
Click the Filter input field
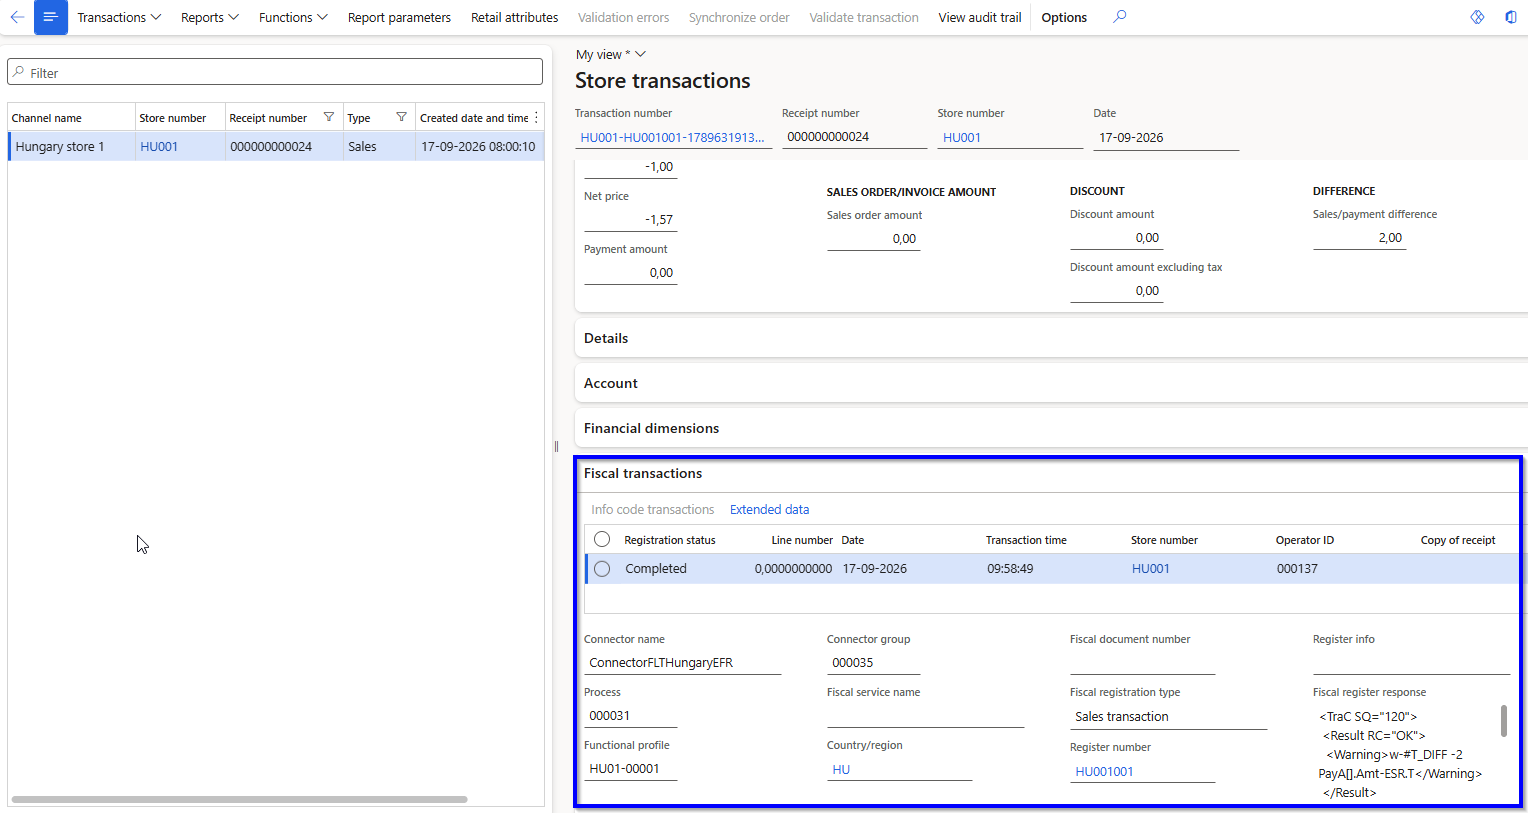click(275, 72)
